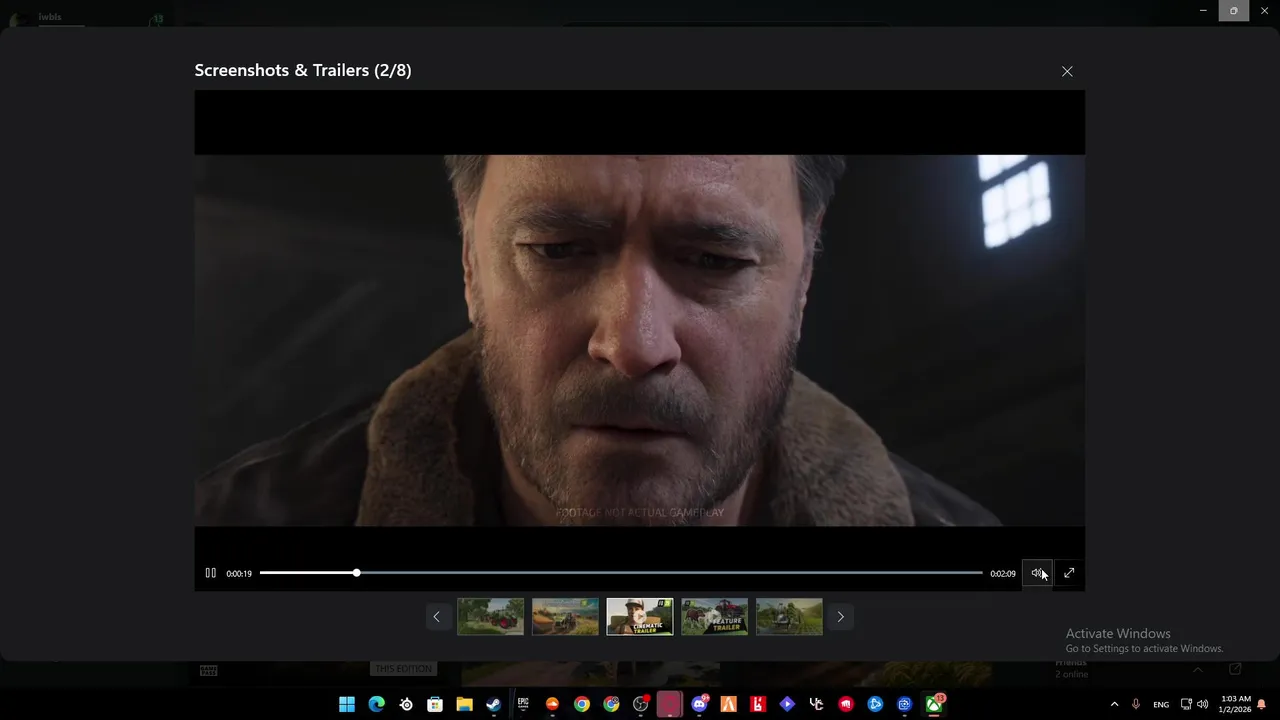Expand the trailer video to fullscreen
Viewport: 1280px width, 720px height.
(1069, 573)
